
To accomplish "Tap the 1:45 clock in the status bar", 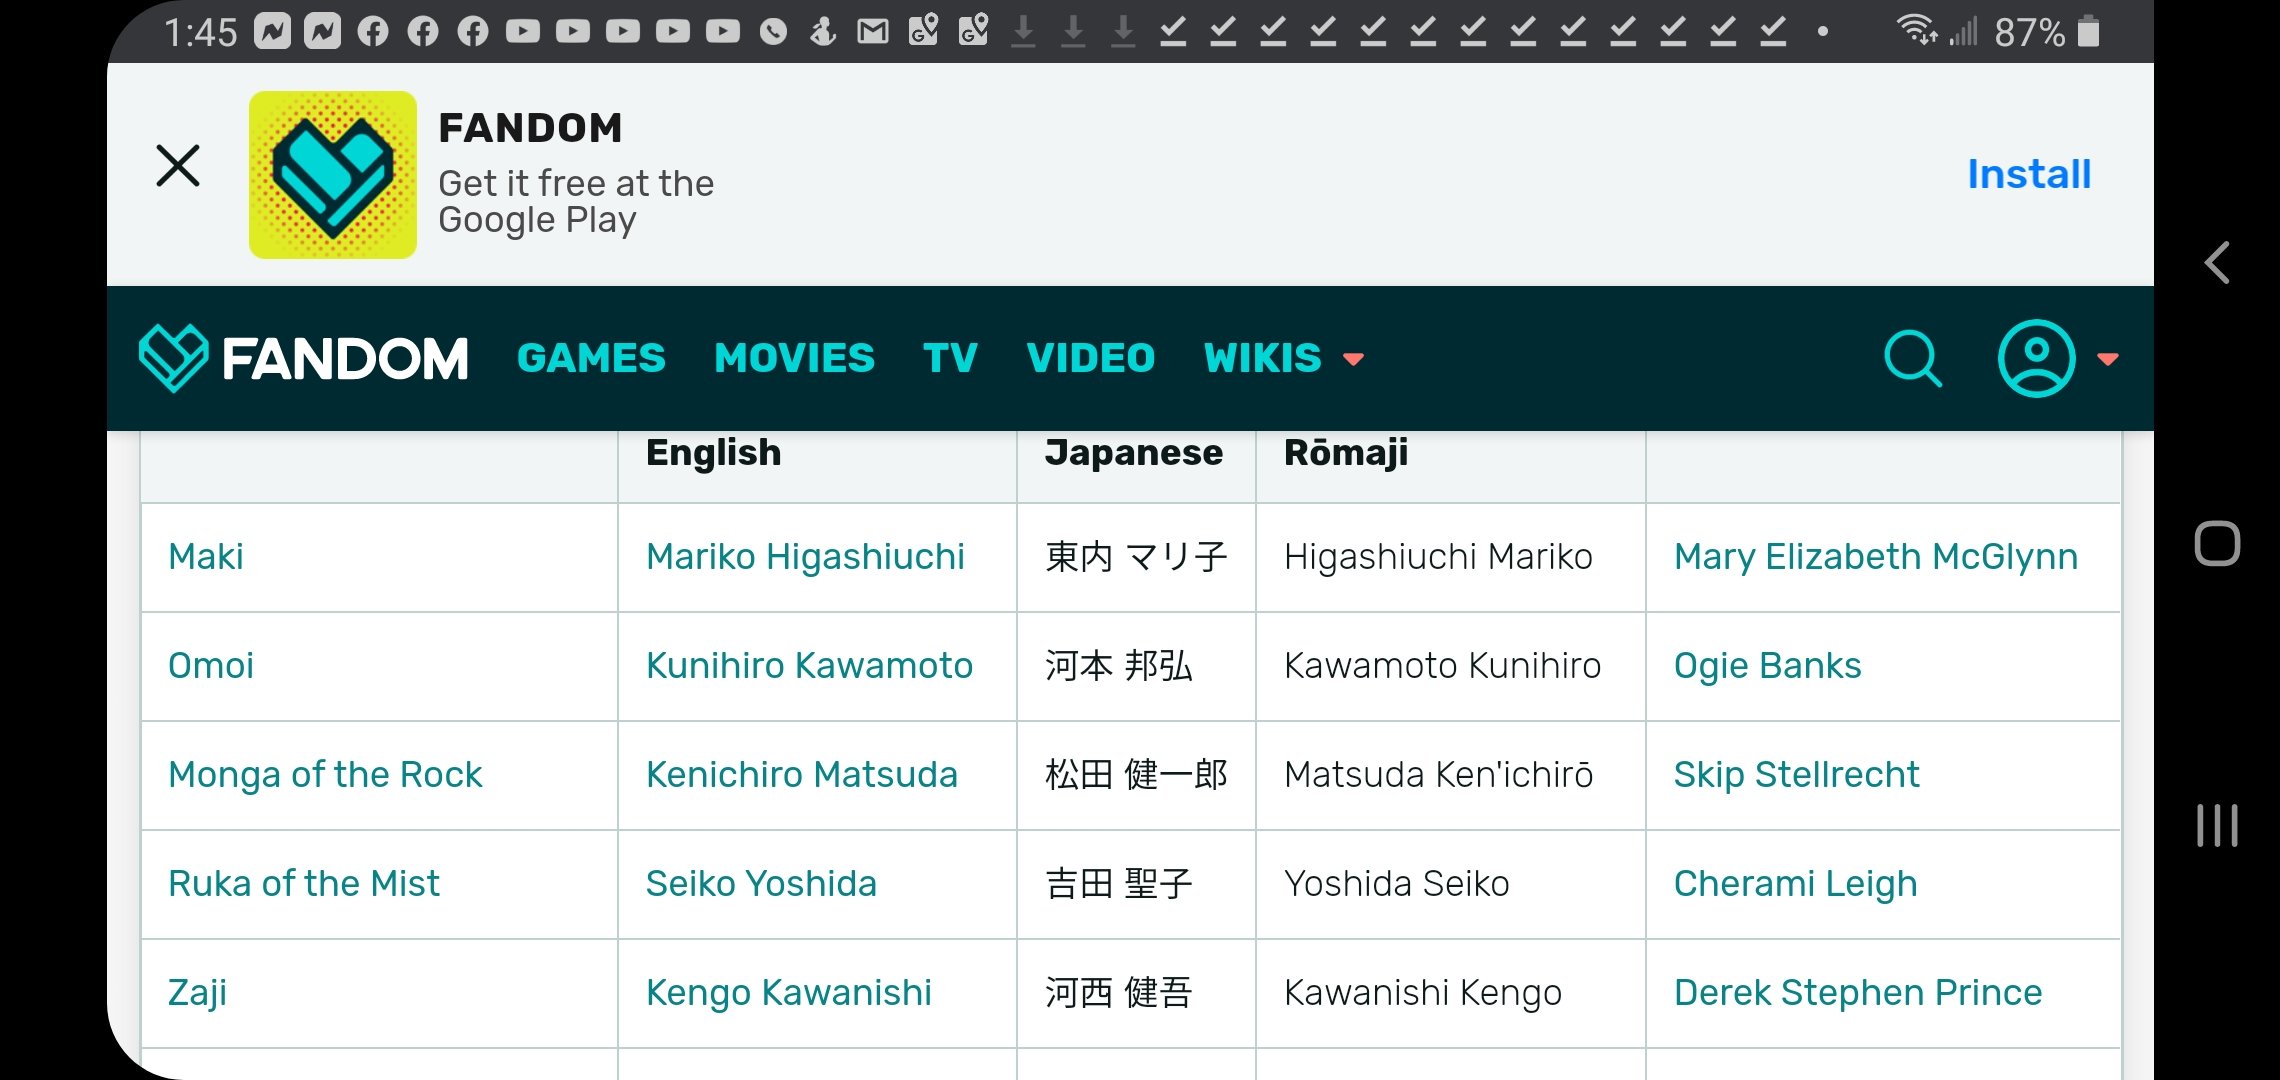I will click(200, 33).
